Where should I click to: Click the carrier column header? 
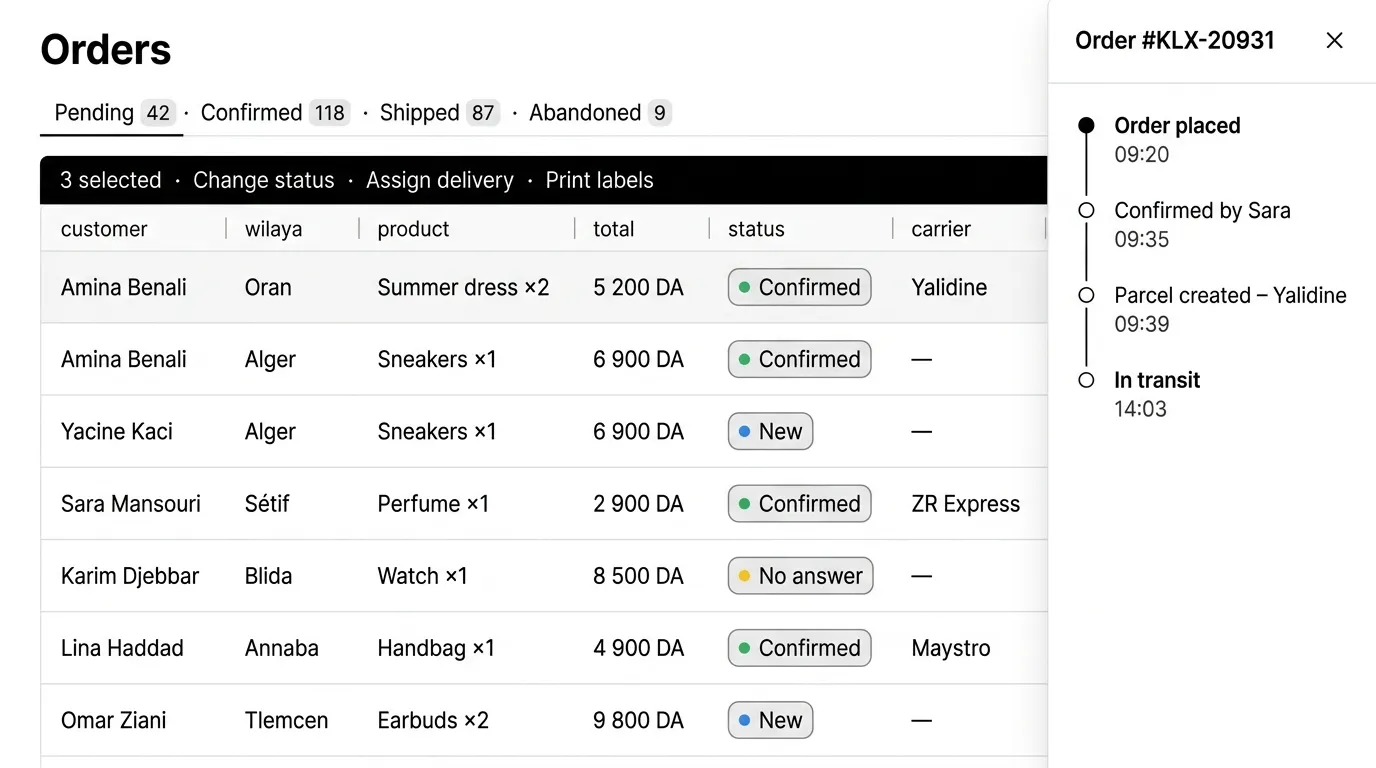[x=941, y=229]
